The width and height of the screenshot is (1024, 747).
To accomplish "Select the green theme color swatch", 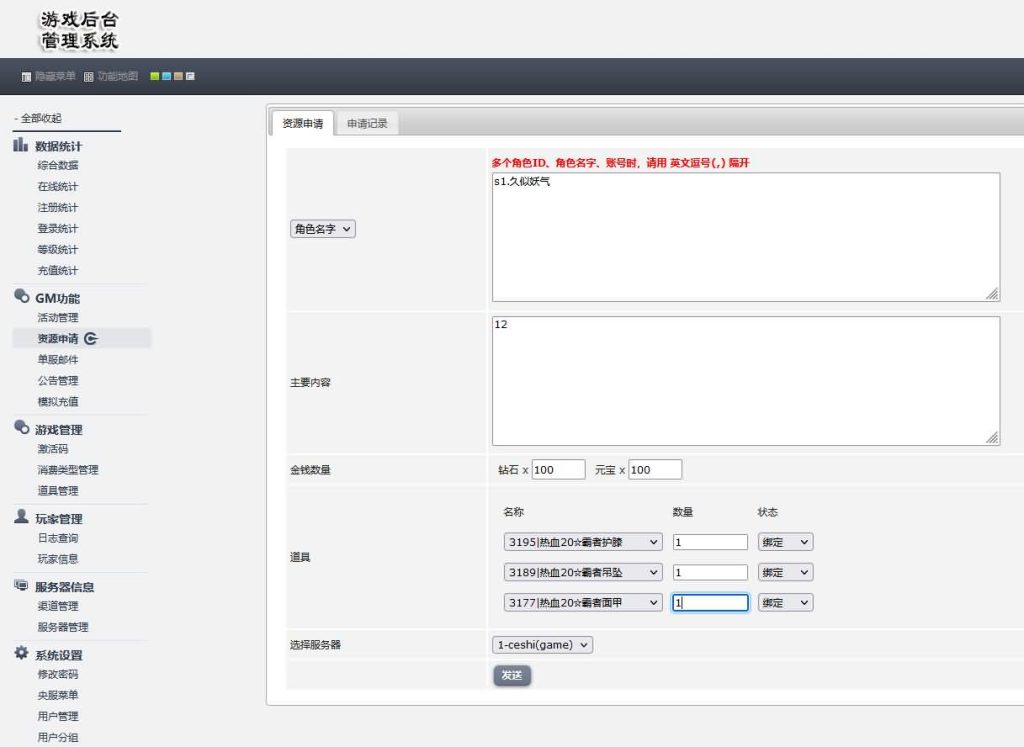I will 154,77.
